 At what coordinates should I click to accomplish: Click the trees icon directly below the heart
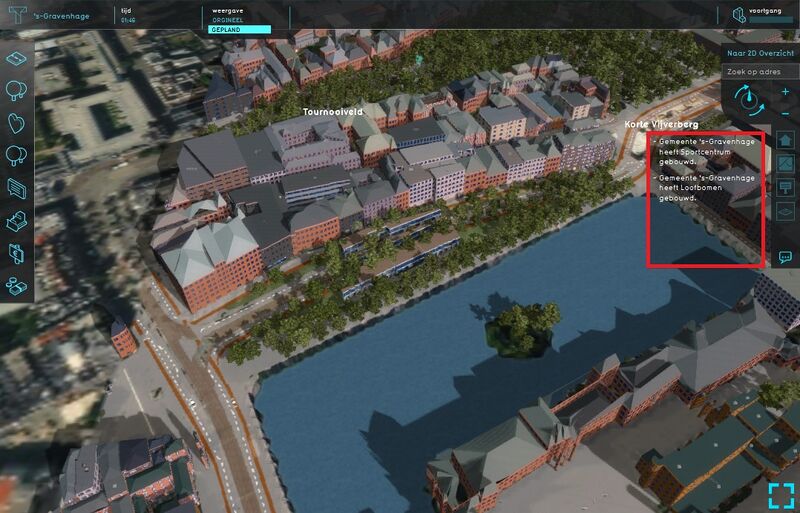(17, 155)
